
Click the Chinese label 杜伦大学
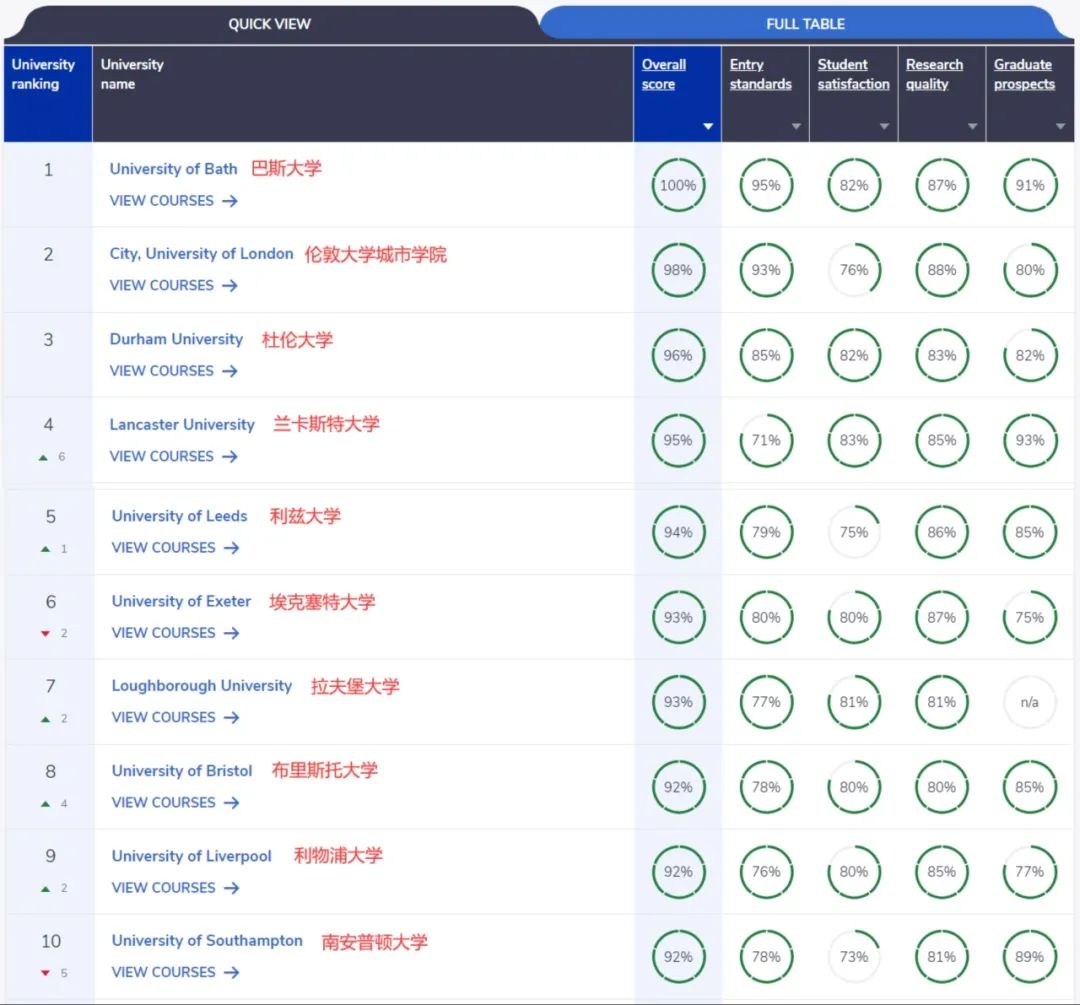[x=298, y=340]
